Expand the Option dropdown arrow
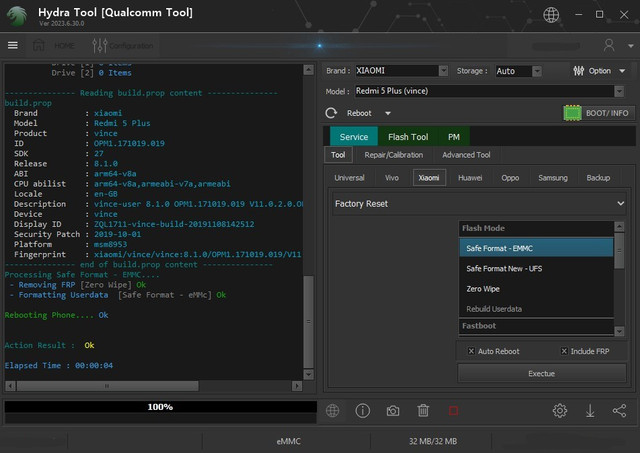Viewport: 640px width, 453px height. [x=622, y=71]
